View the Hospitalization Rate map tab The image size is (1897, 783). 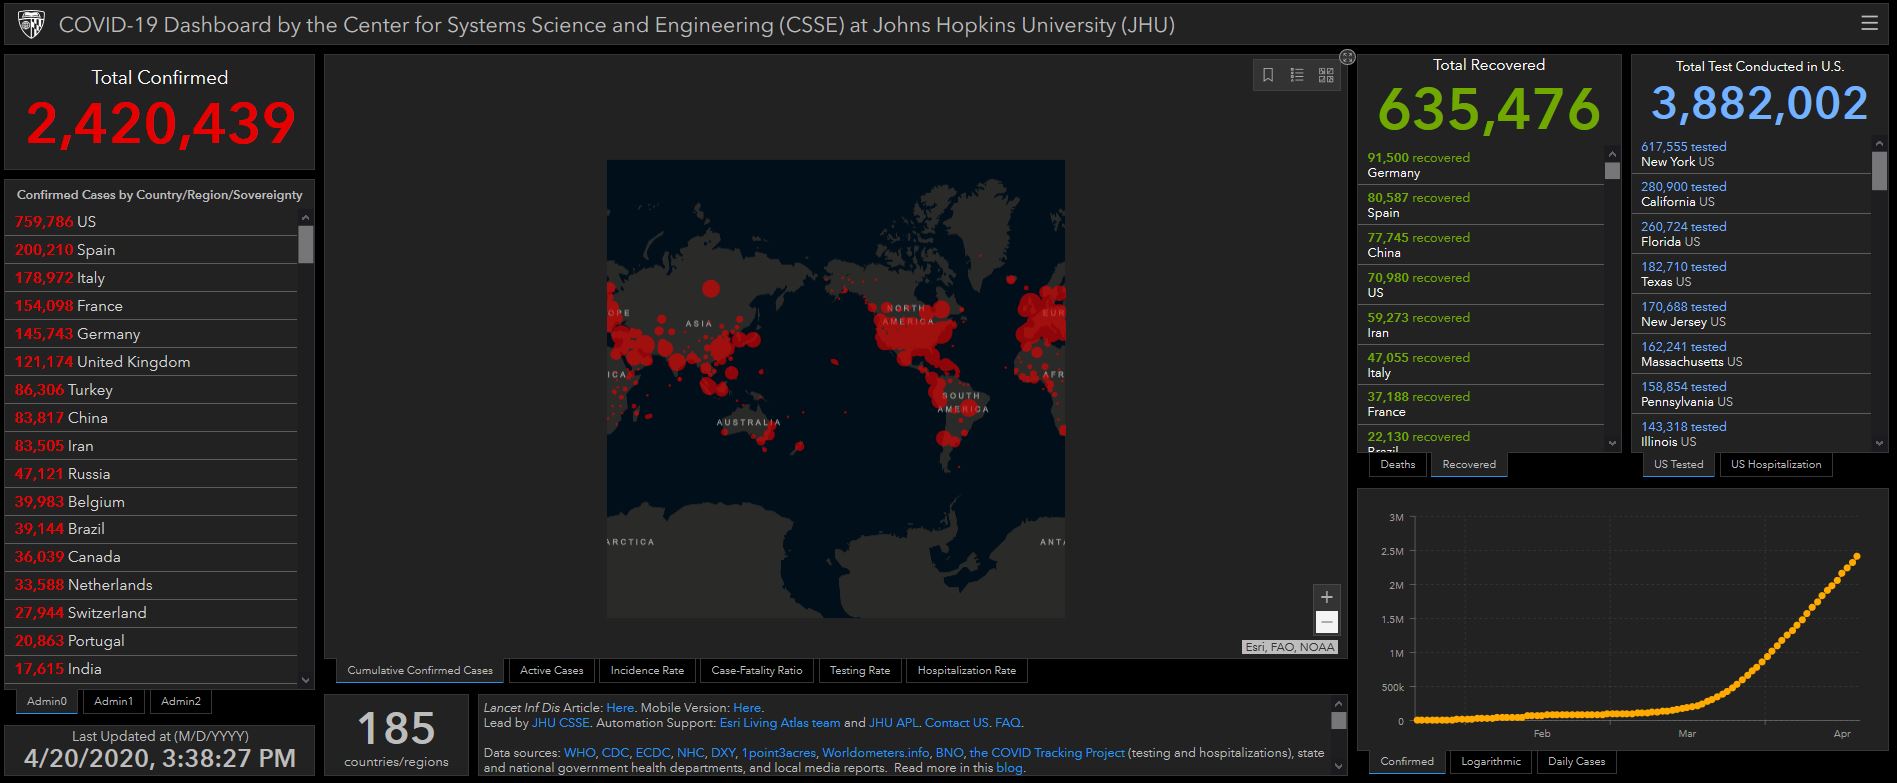[967, 670]
